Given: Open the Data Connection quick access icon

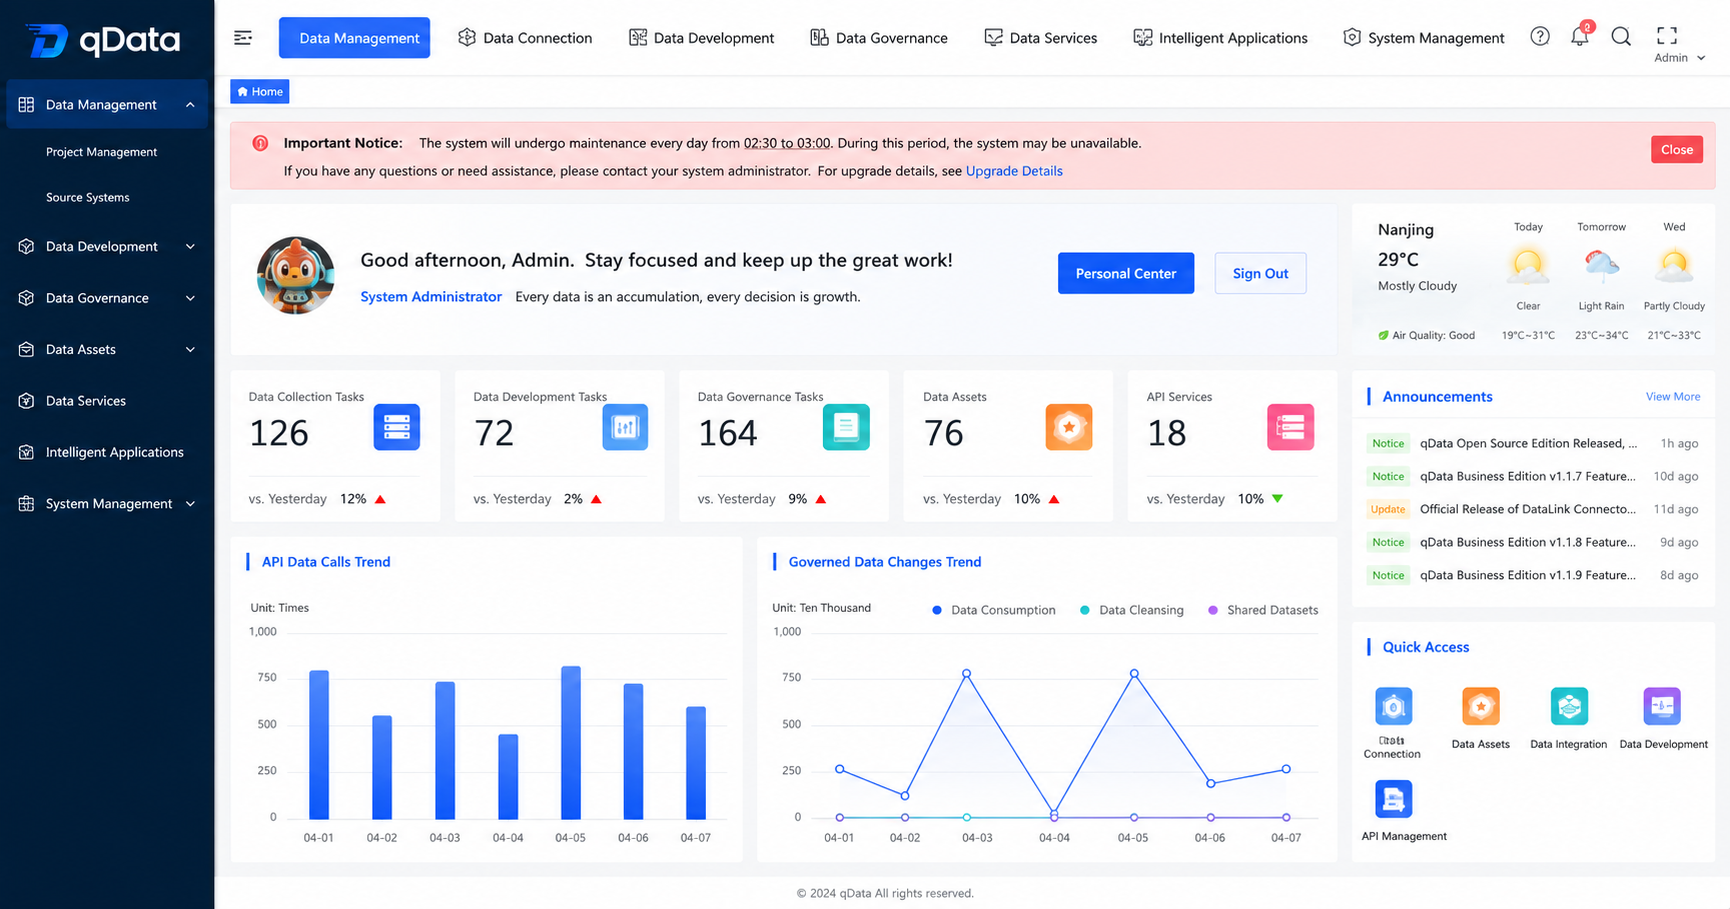Looking at the screenshot, I should tap(1393, 707).
